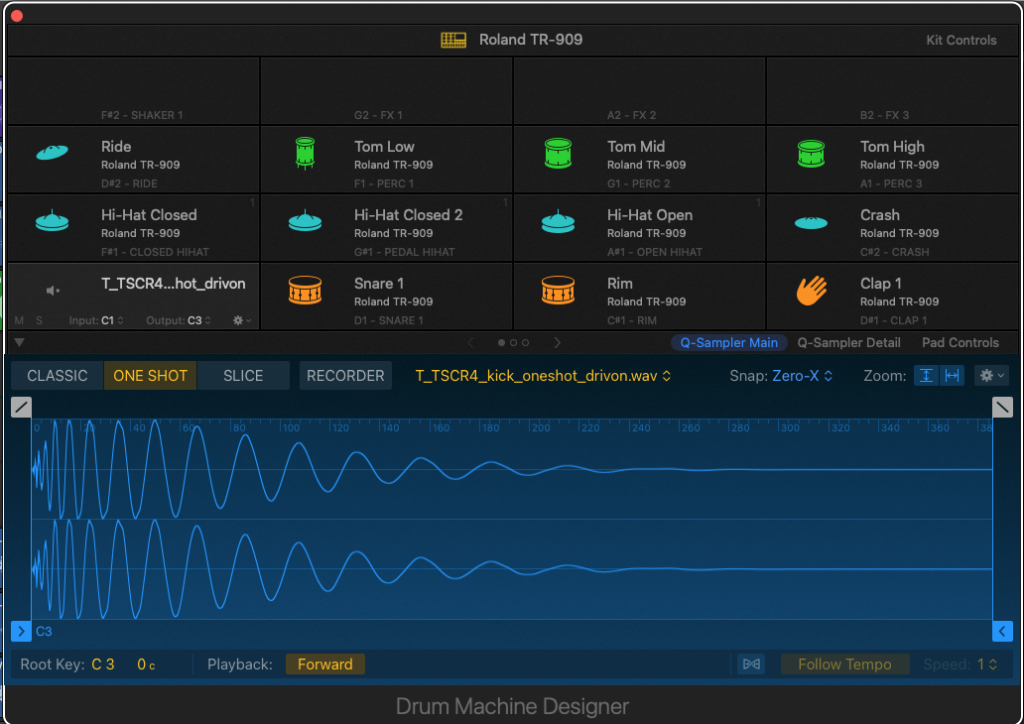The width and height of the screenshot is (1024, 724).
Task: Close the Drum Machine Designer window
Action: (17, 16)
